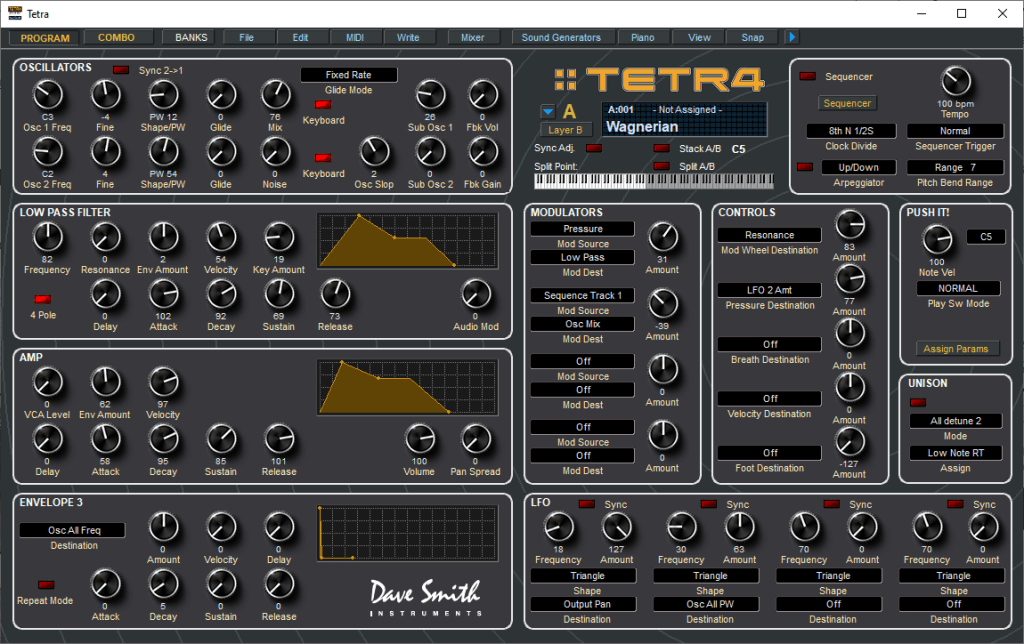Screen dimensions: 1024x644
Task: Toggle the Sync 2->1 oscillator LED
Action: pyautogui.click(x=121, y=70)
